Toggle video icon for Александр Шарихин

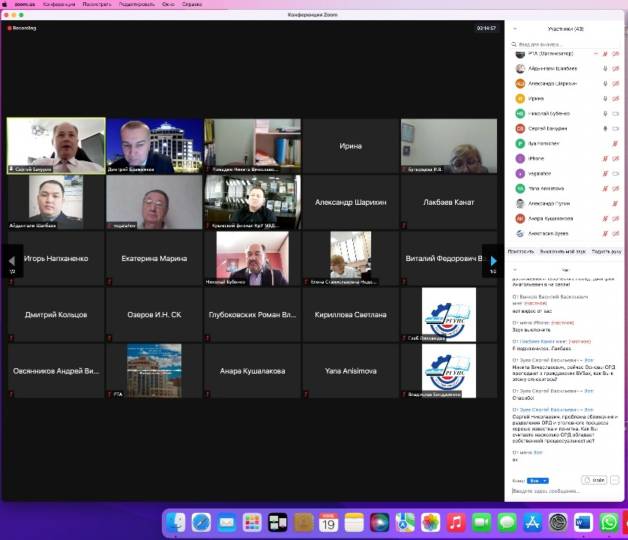point(616,84)
